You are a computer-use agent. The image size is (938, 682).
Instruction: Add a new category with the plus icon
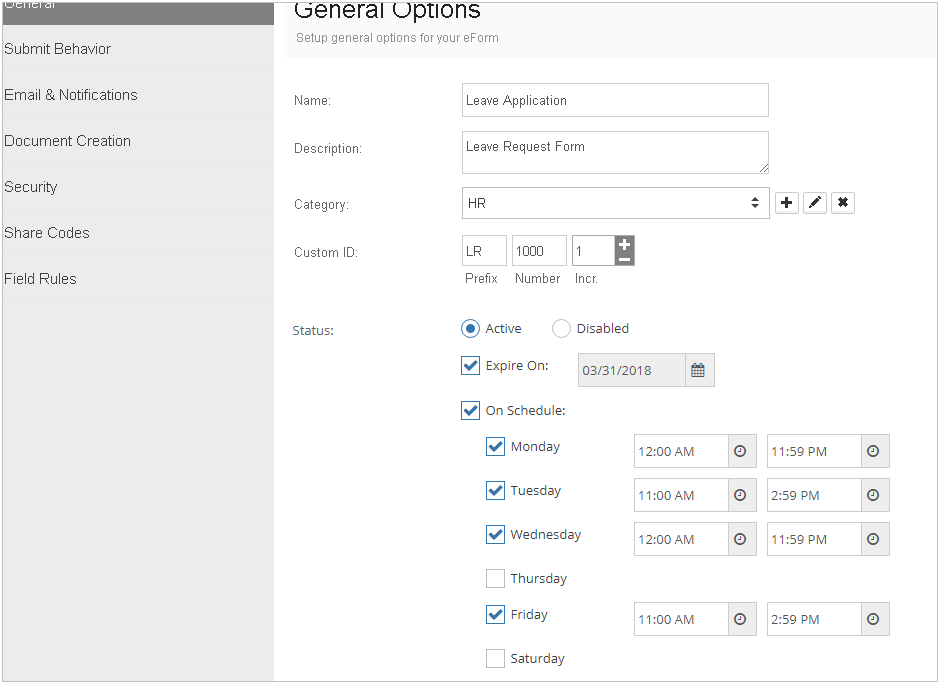click(x=787, y=203)
